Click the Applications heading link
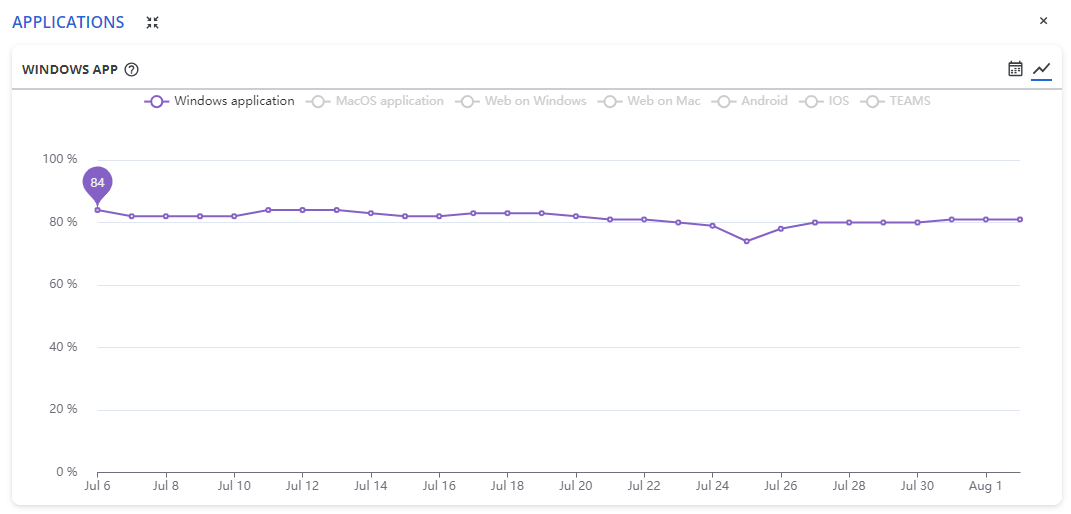This screenshot has width=1071, height=514. [68, 22]
